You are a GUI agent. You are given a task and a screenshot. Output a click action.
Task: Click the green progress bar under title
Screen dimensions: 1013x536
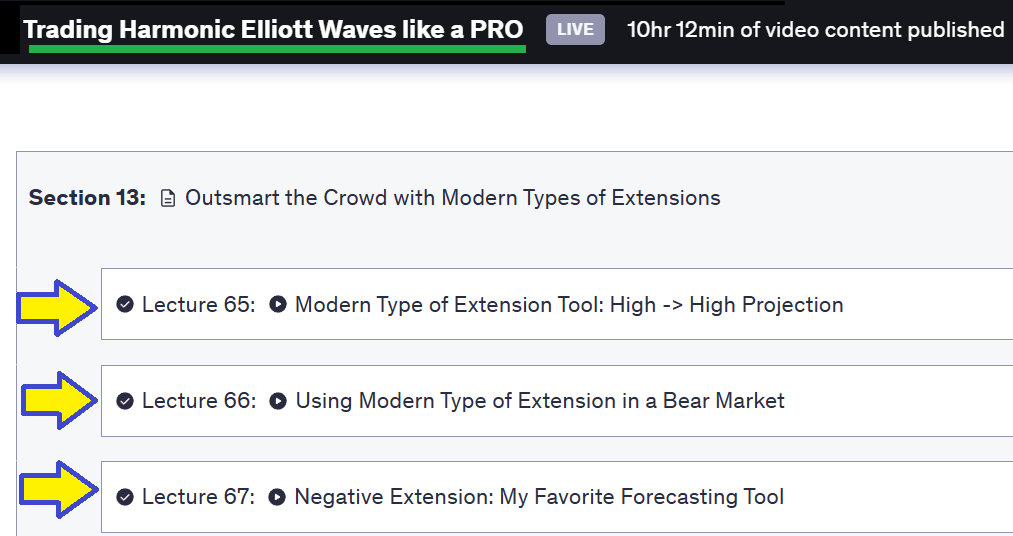[277, 48]
